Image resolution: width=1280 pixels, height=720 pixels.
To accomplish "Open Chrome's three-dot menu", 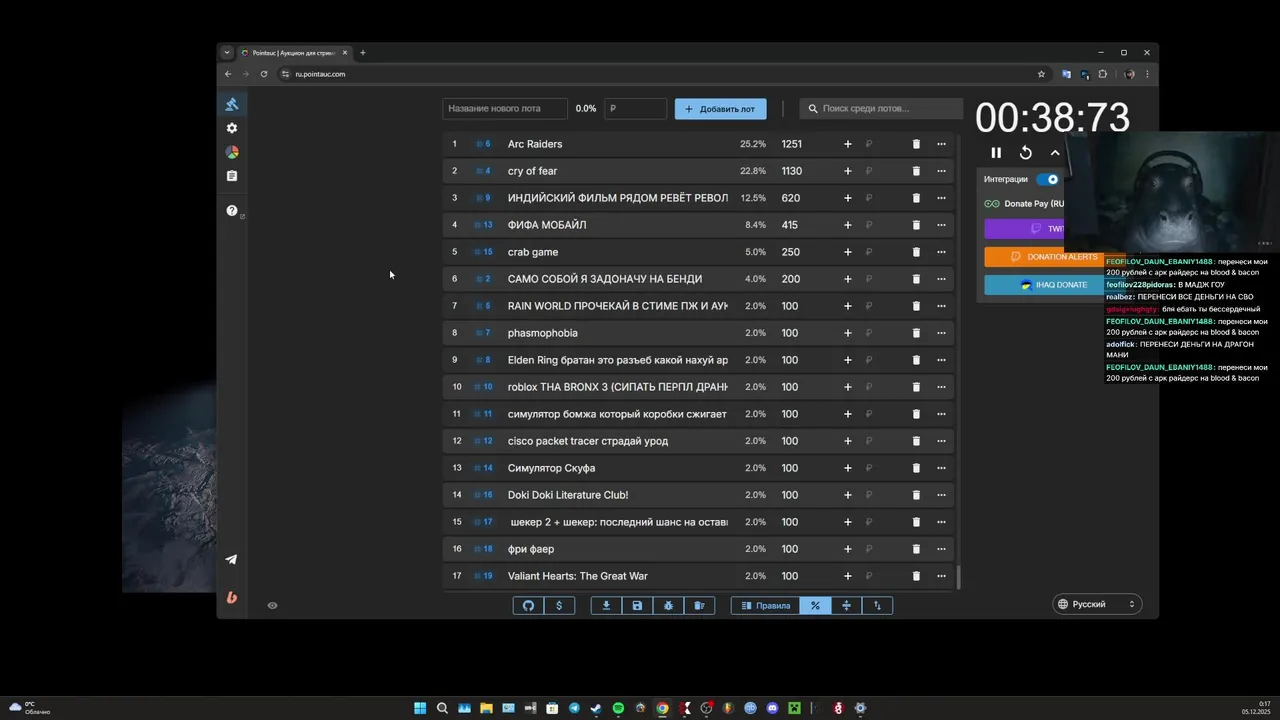I will [1147, 74].
